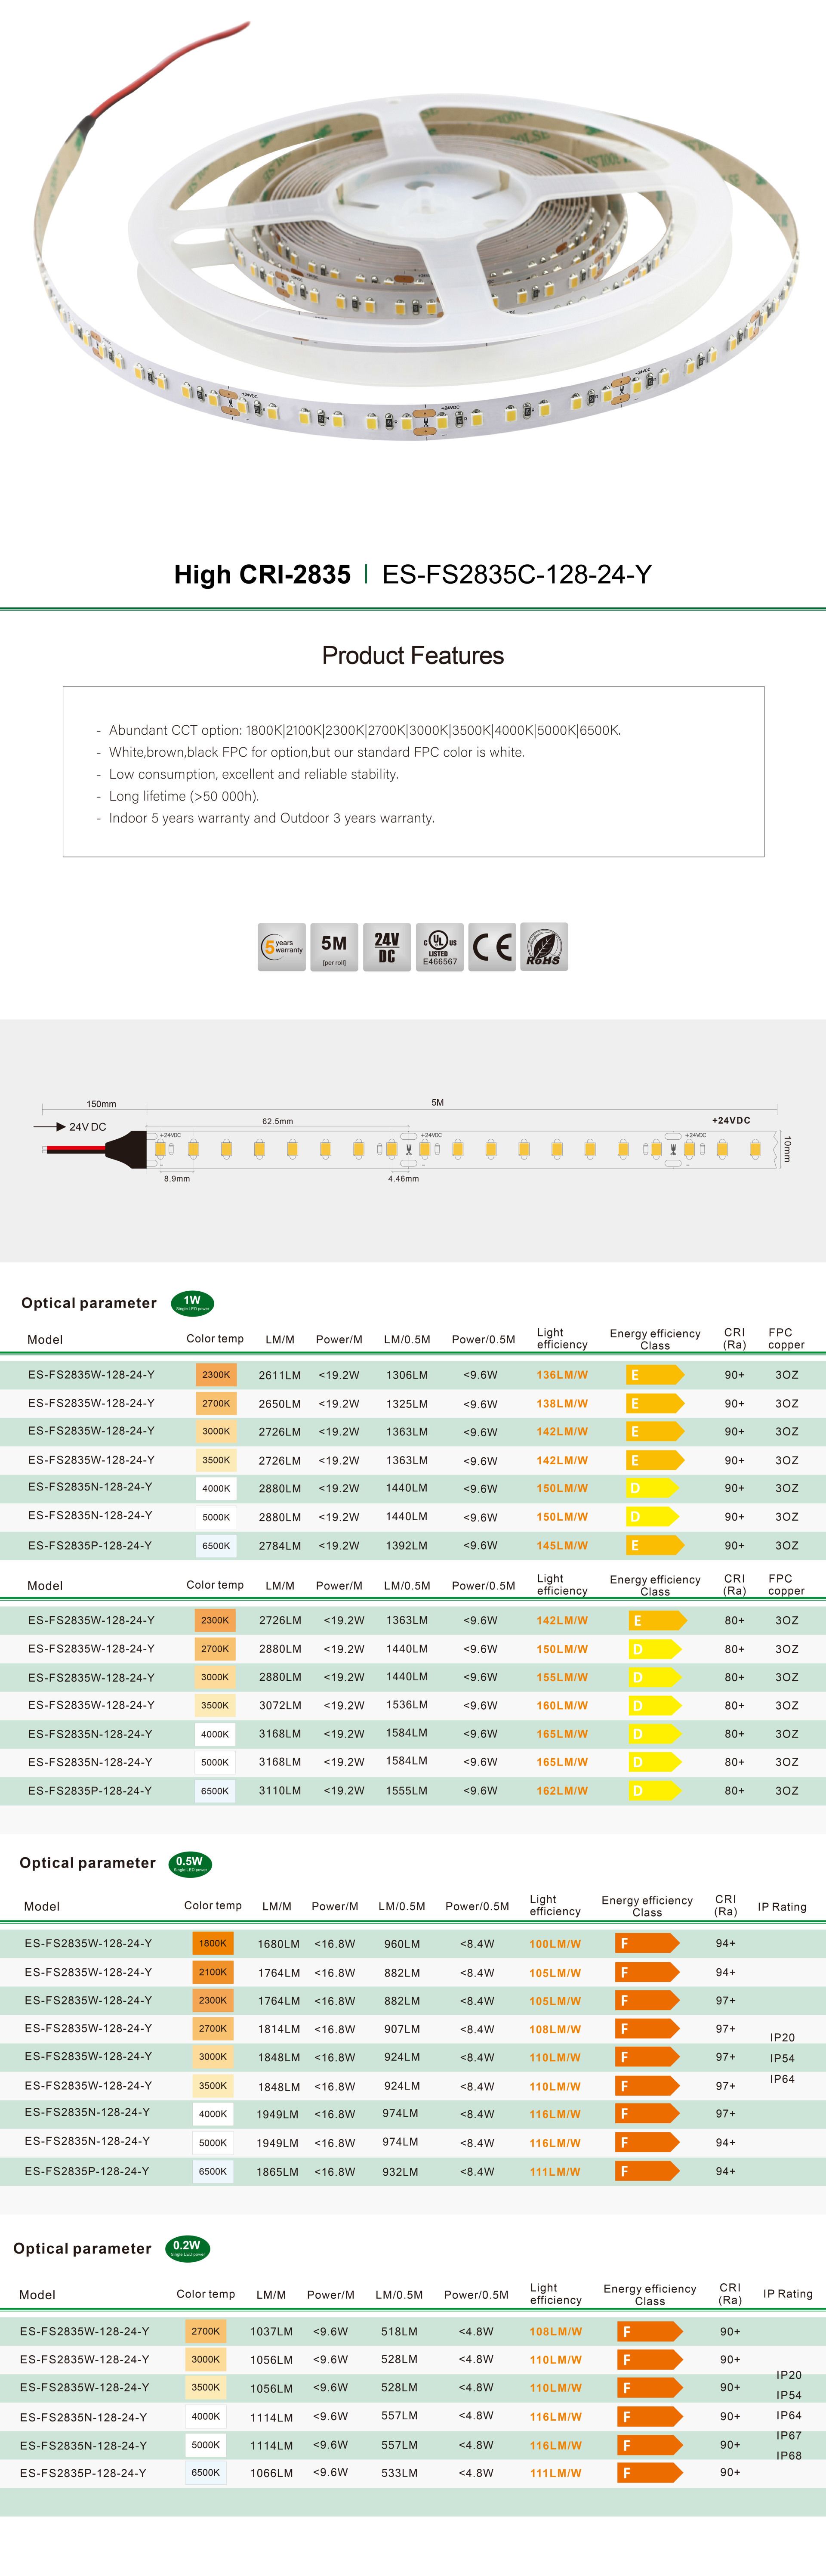
Task: Click the 5 years warranty badge
Action: (282, 946)
